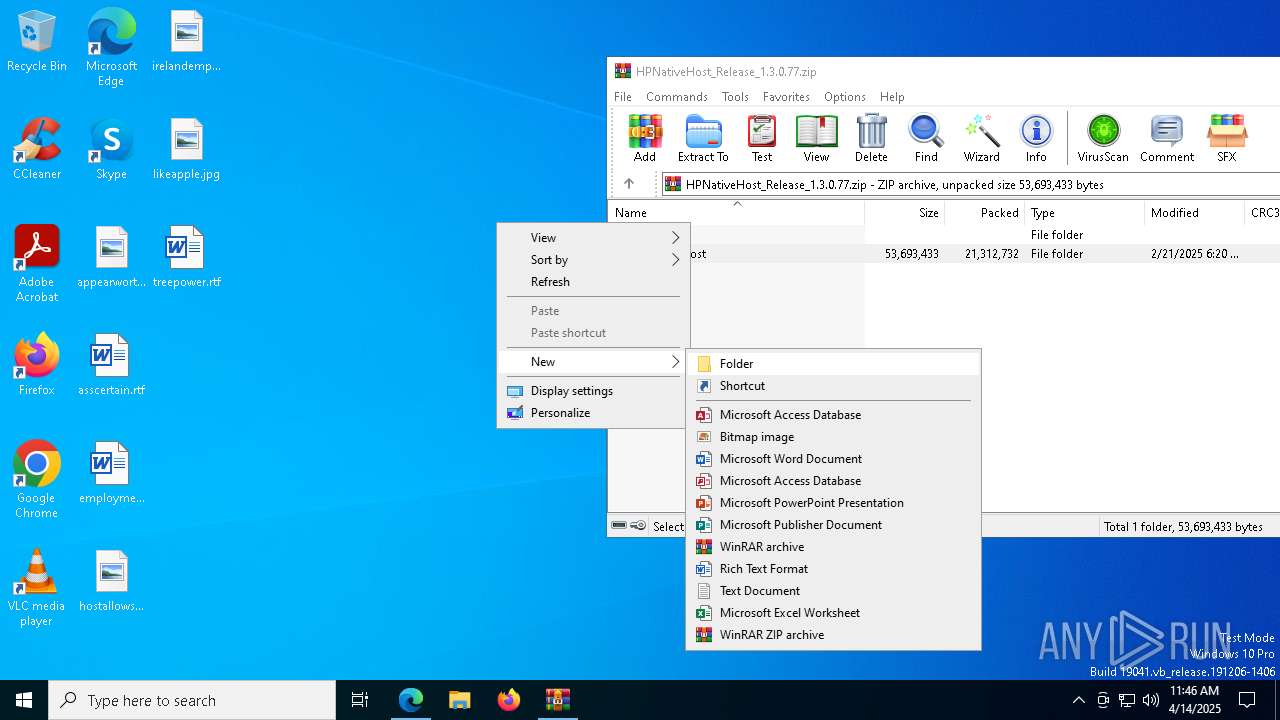Screen dimensions: 1280x720
Task: Click the Comment toolbar icon
Action: coord(1167,138)
